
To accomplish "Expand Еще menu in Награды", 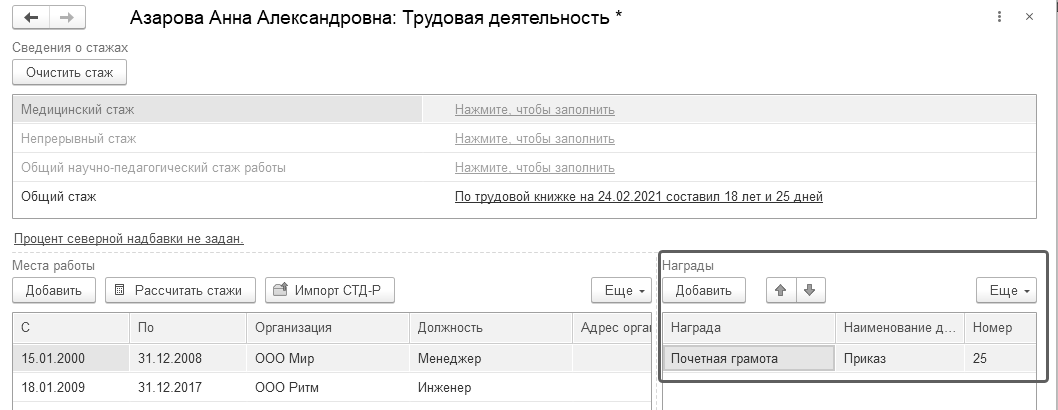I will (1010, 290).
